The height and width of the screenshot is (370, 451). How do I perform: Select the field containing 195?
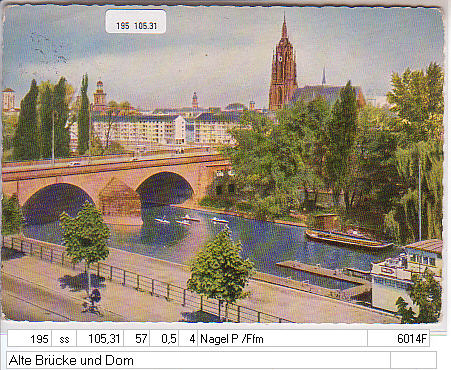pos(29,339)
